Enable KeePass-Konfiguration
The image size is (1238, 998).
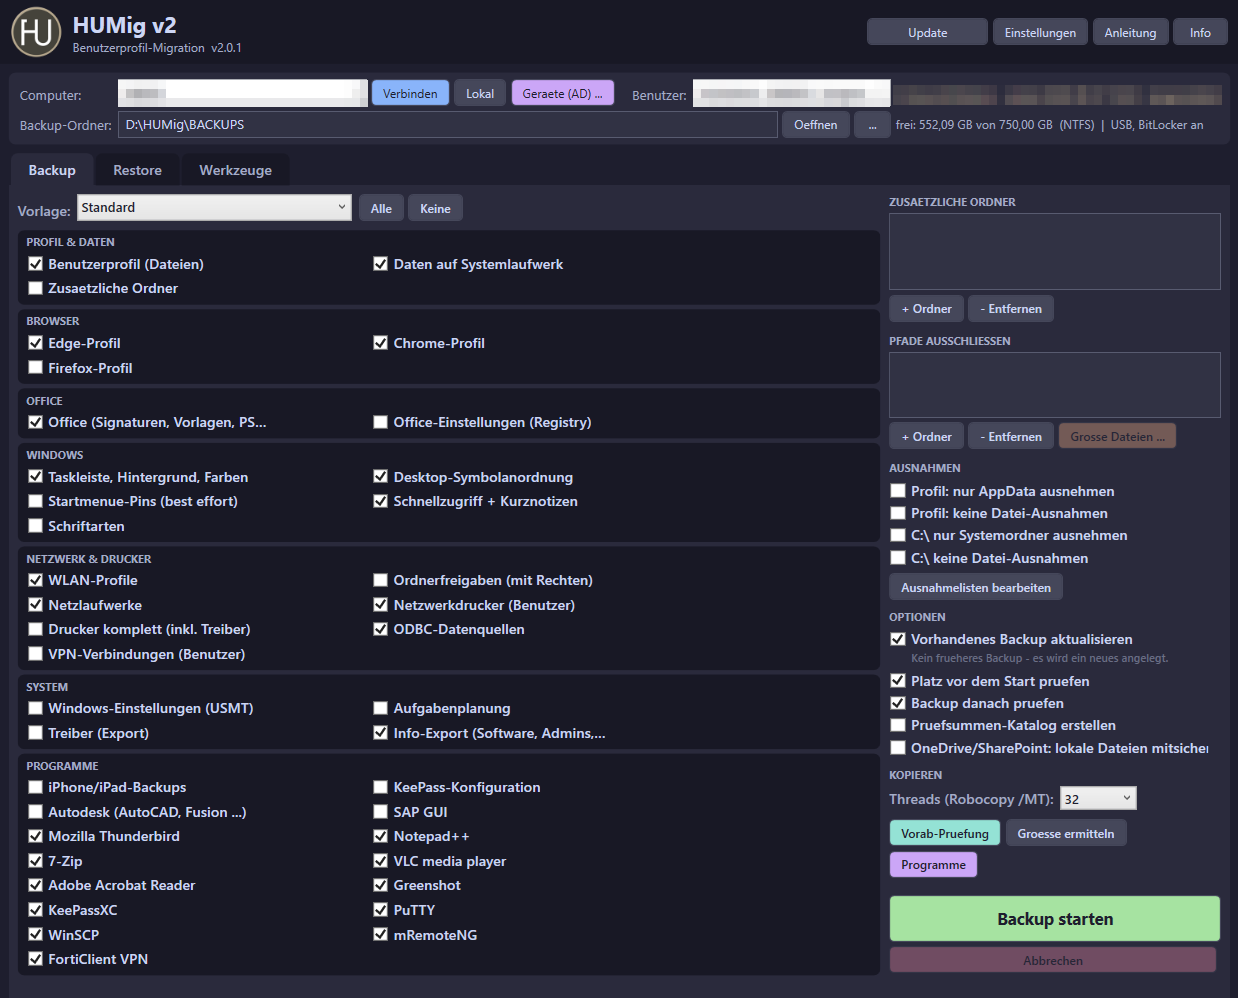(x=381, y=787)
